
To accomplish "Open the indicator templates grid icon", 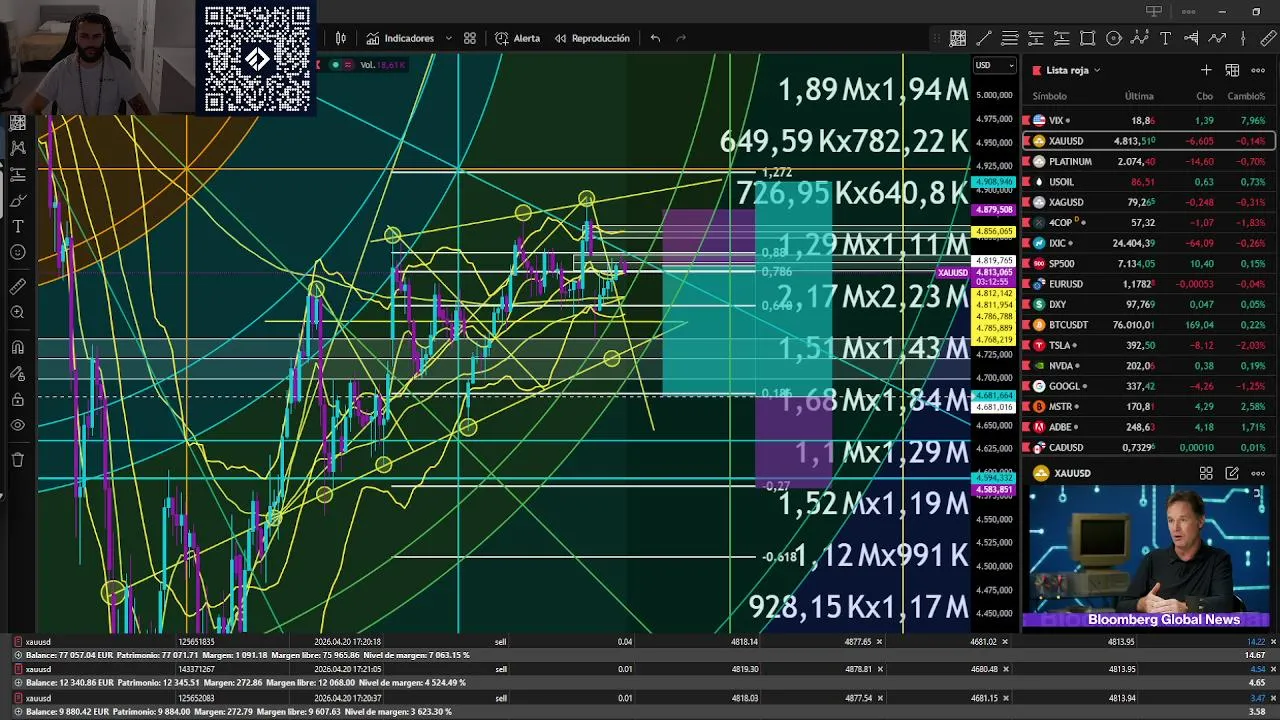I will 470,38.
